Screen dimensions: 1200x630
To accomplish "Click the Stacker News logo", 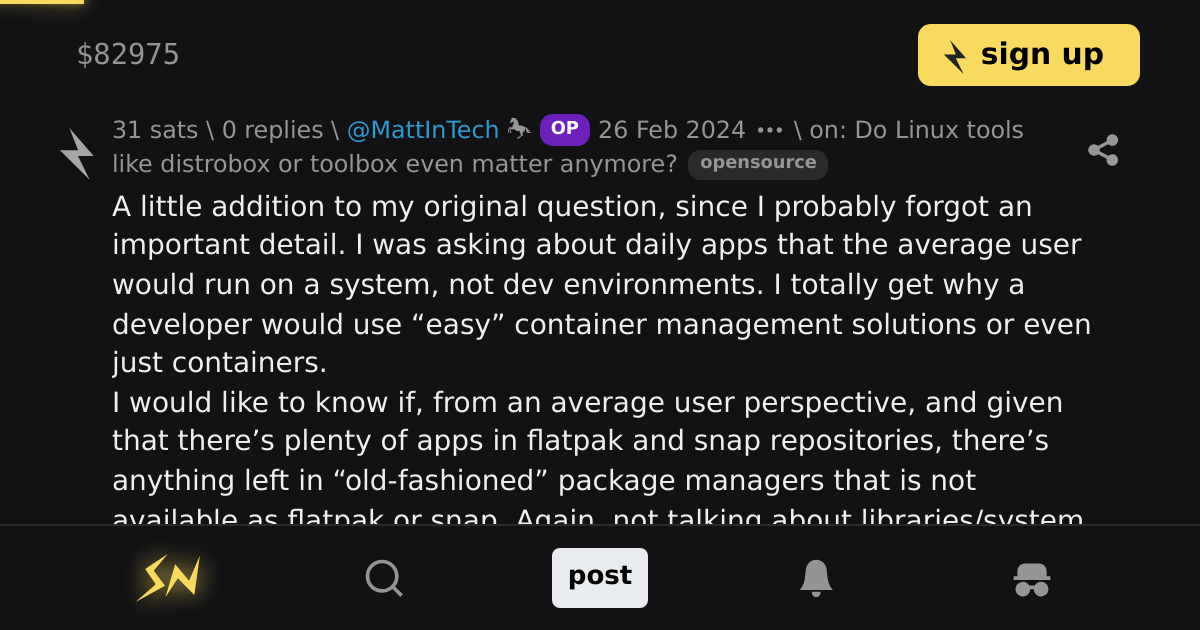I will point(169,578).
